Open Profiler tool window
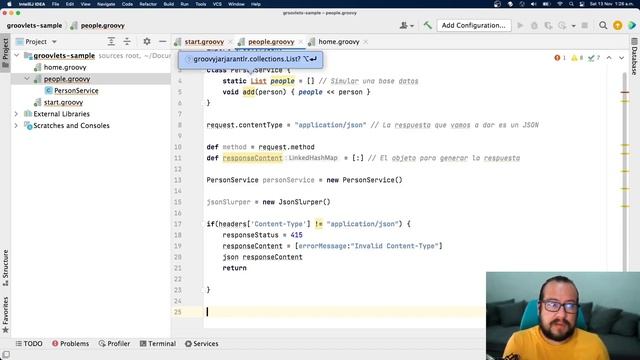 (x=114, y=344)
